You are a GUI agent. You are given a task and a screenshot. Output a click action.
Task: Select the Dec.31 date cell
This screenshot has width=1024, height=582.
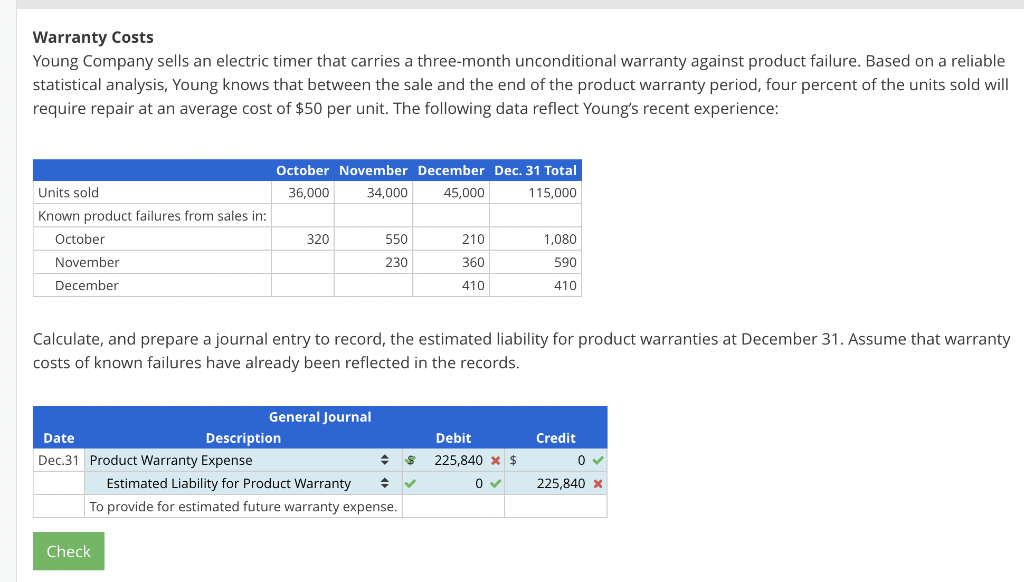[x=58, y=460]
